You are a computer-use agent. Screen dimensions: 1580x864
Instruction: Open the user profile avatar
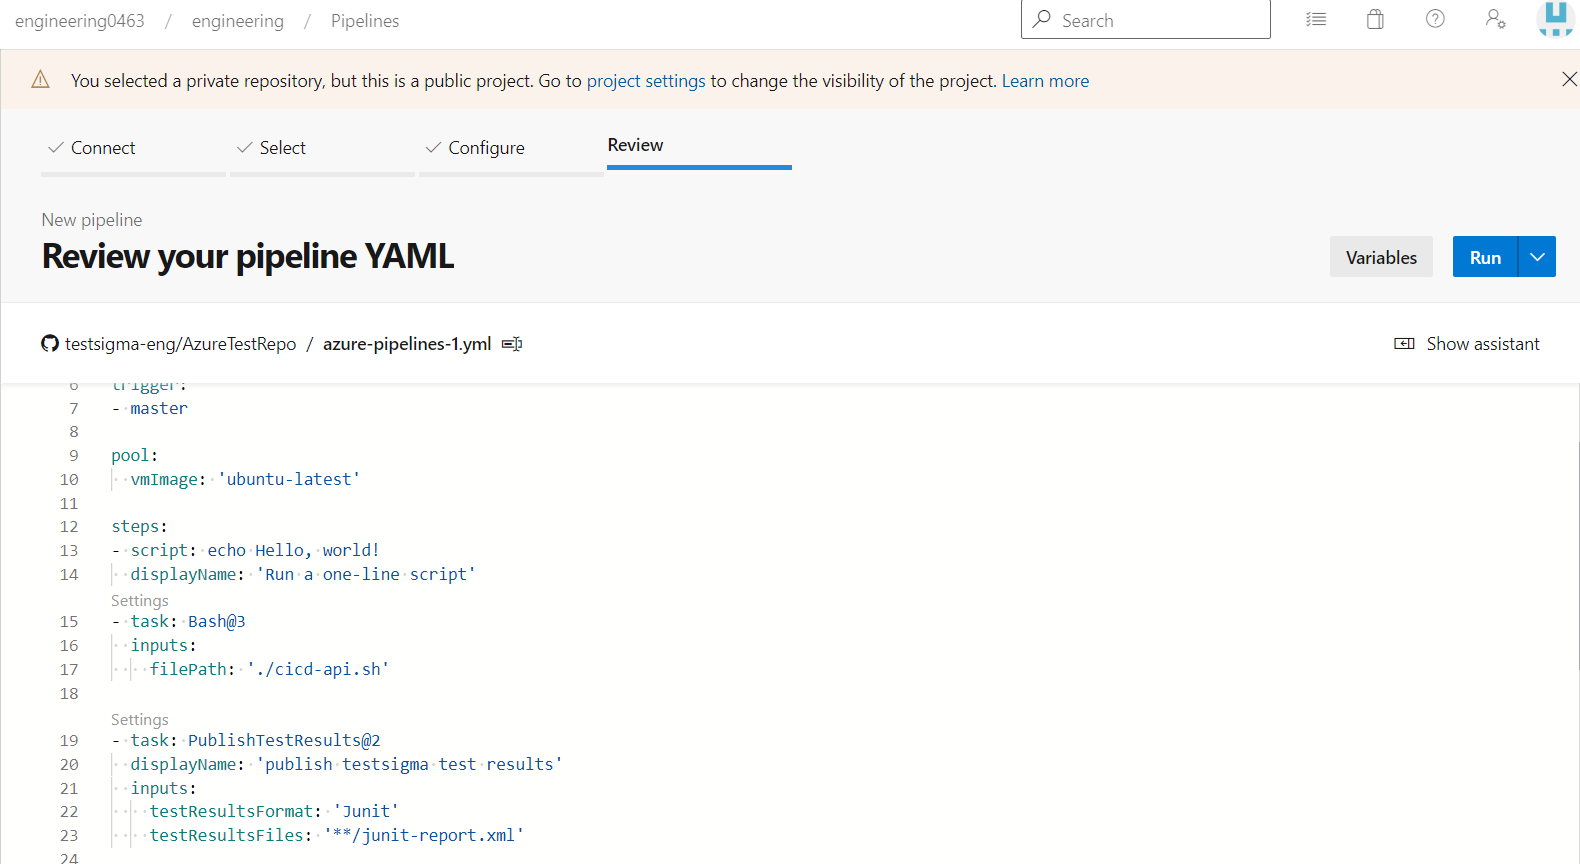(1555, 19)
